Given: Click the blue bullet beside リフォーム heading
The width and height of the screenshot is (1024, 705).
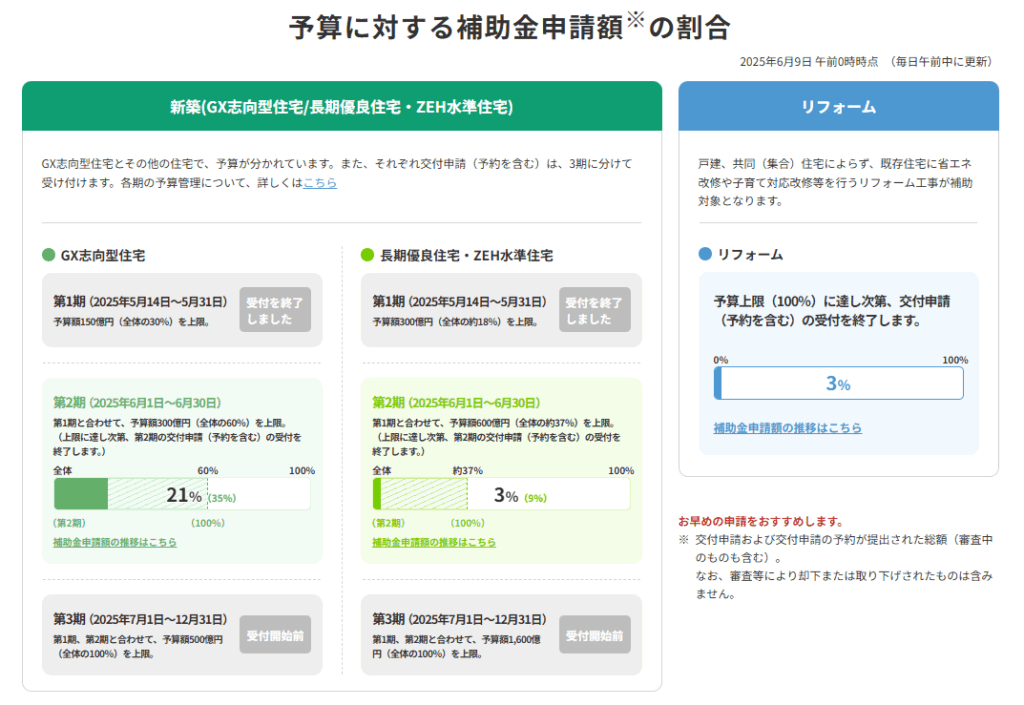Looking at the screenshot, I should click(x=705, y=254).
